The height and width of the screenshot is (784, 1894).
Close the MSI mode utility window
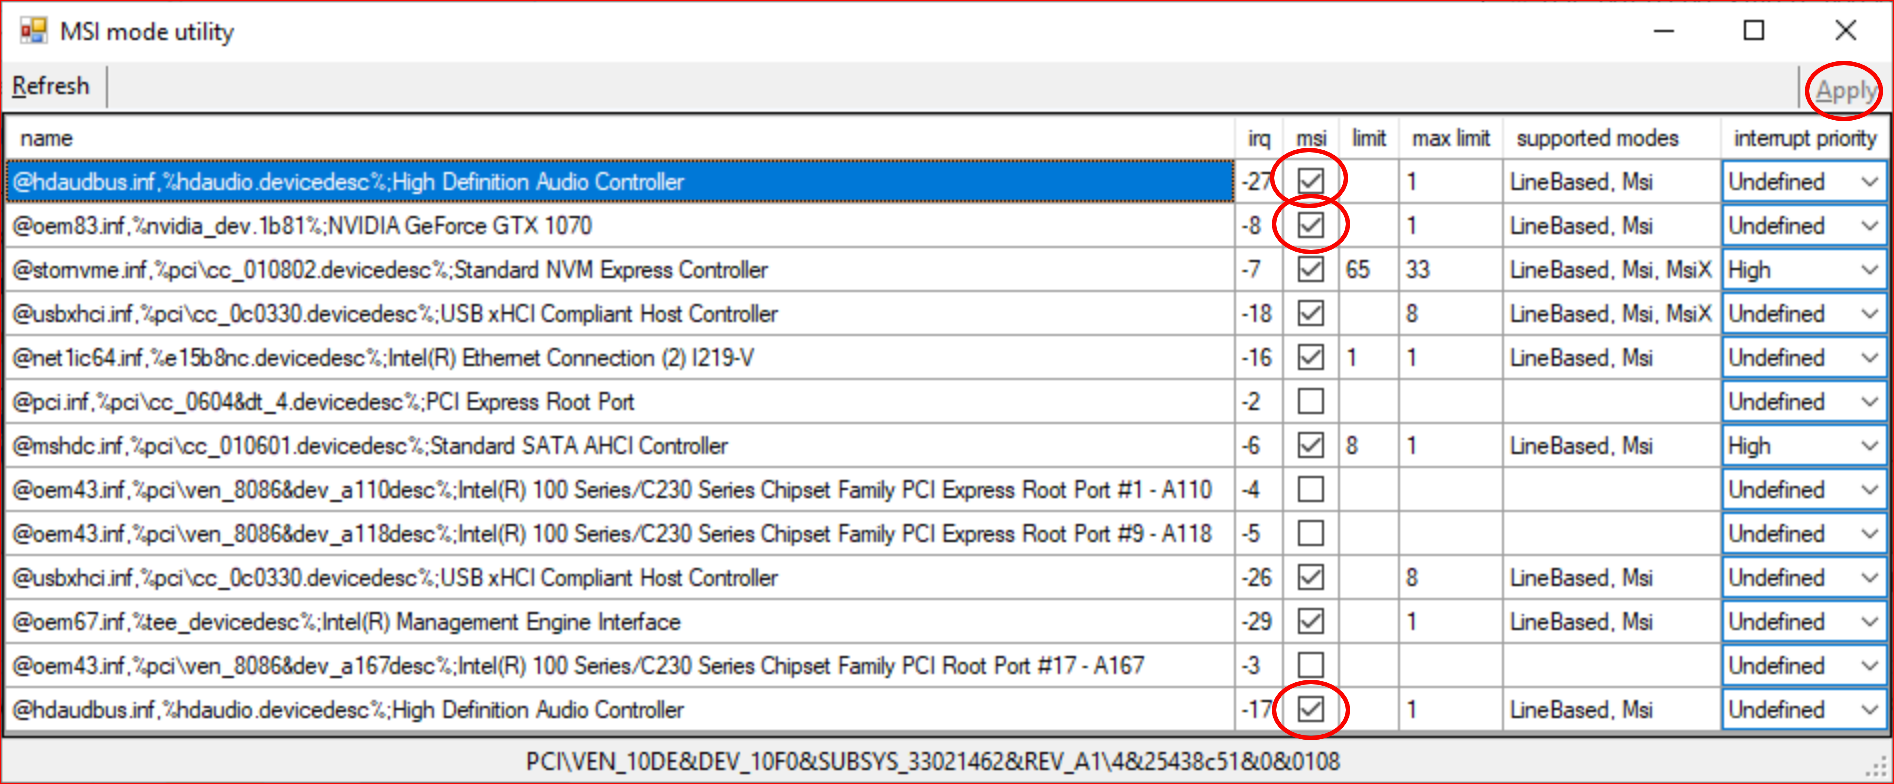click(x=1846, y=31)
